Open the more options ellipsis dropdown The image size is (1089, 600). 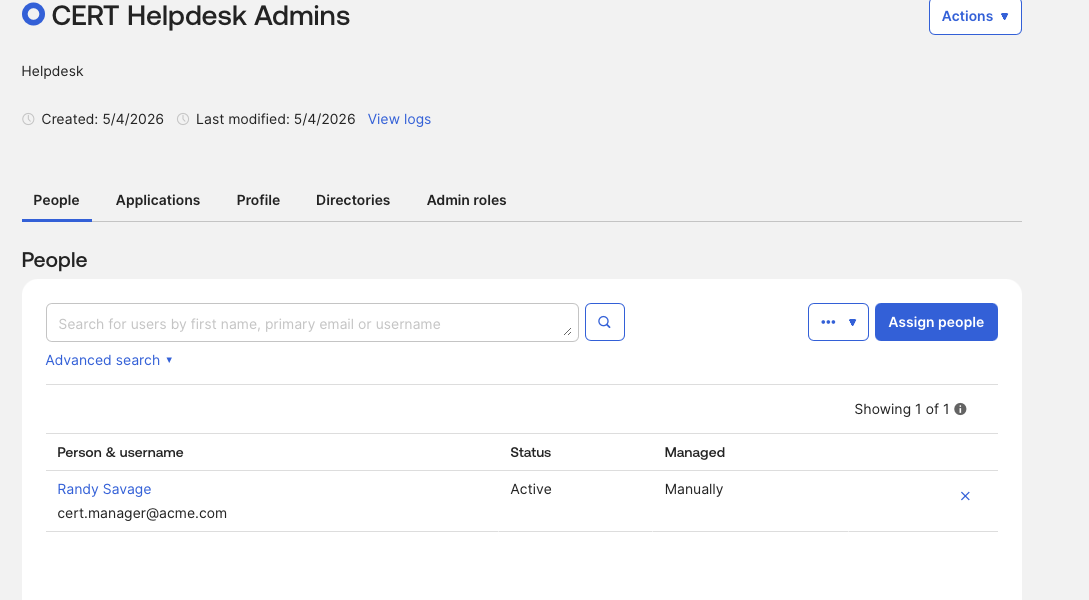click(838, 322)
